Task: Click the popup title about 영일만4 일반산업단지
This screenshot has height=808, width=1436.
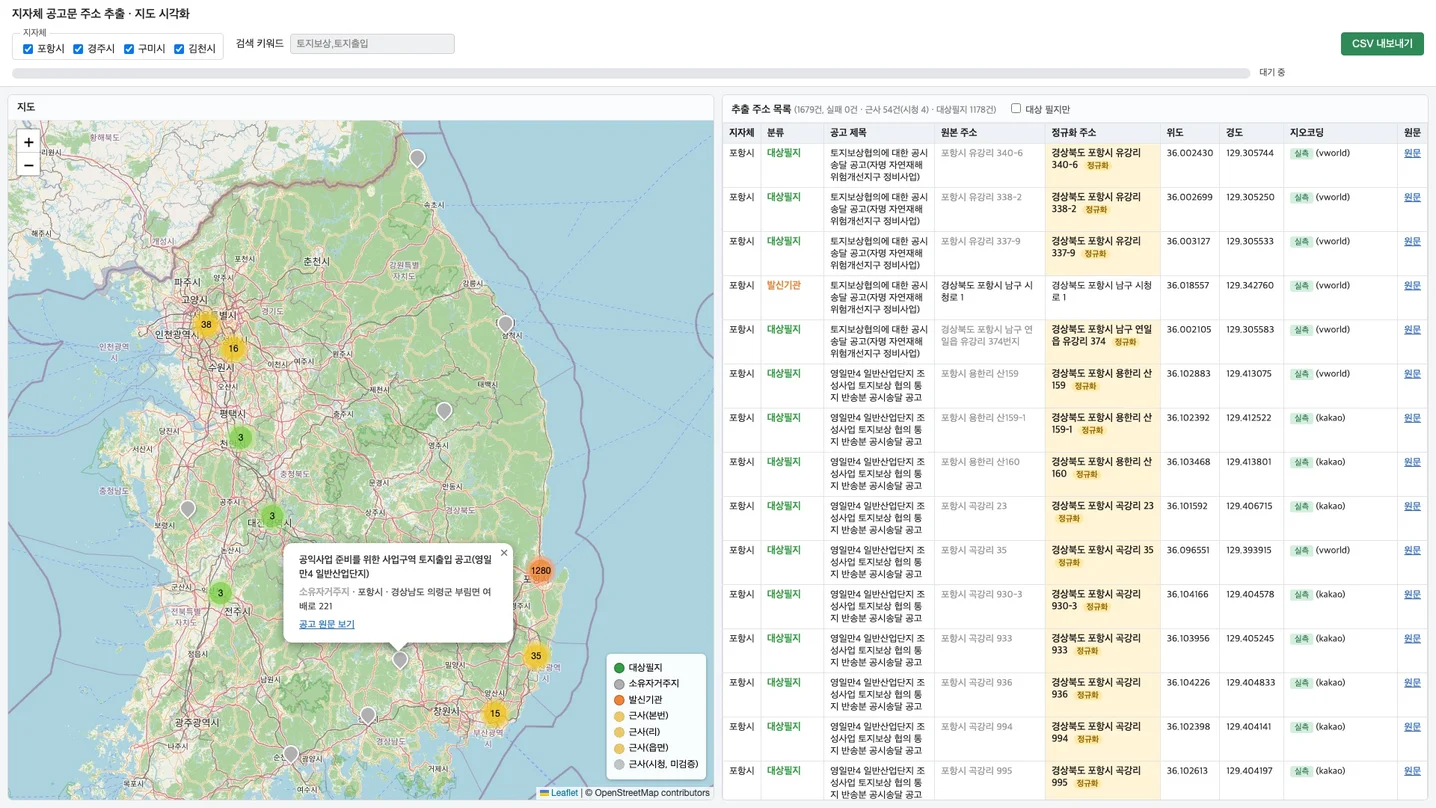Action: pyautogui.click(x=396, y=566)
